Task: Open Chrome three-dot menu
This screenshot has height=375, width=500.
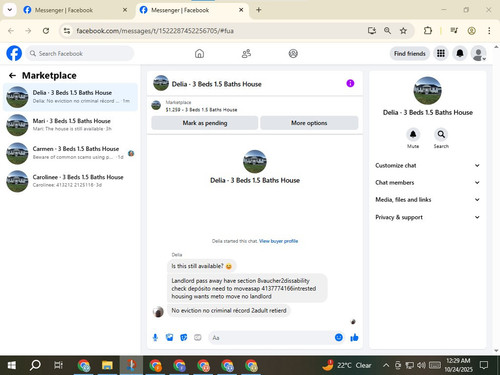Action: tap(489, 31)
